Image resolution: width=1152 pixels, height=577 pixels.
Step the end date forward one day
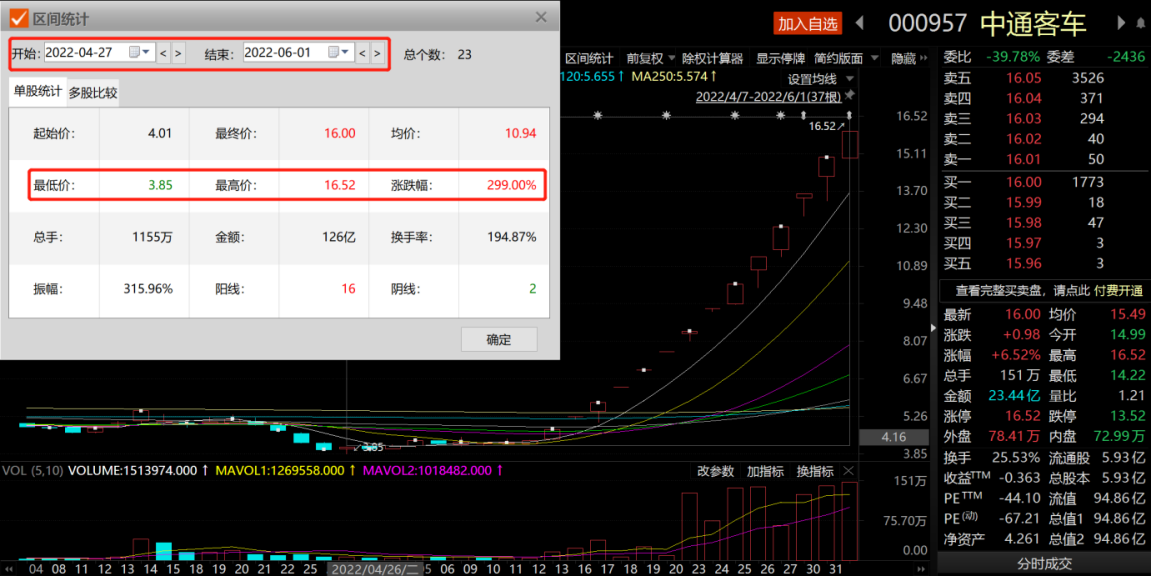click(377, 53)
